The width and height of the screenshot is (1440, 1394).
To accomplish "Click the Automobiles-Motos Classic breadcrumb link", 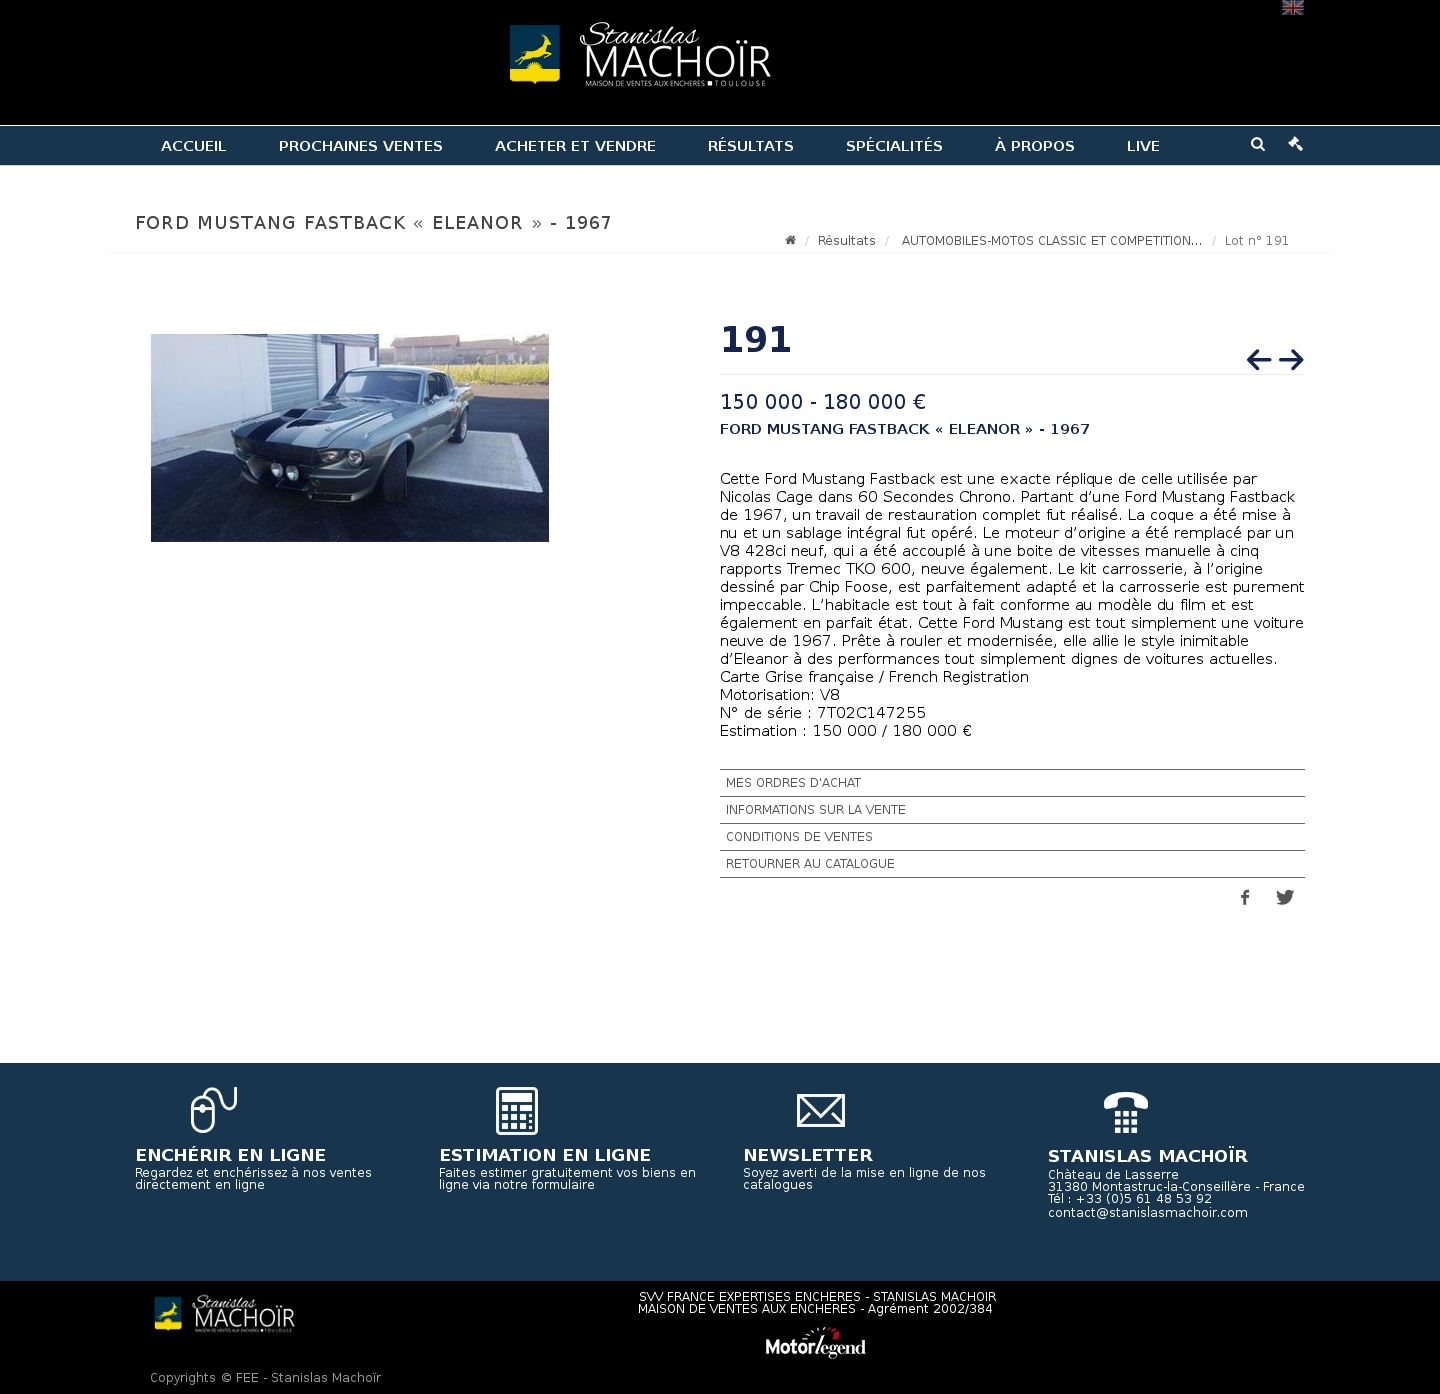I will pos(1052,241).
